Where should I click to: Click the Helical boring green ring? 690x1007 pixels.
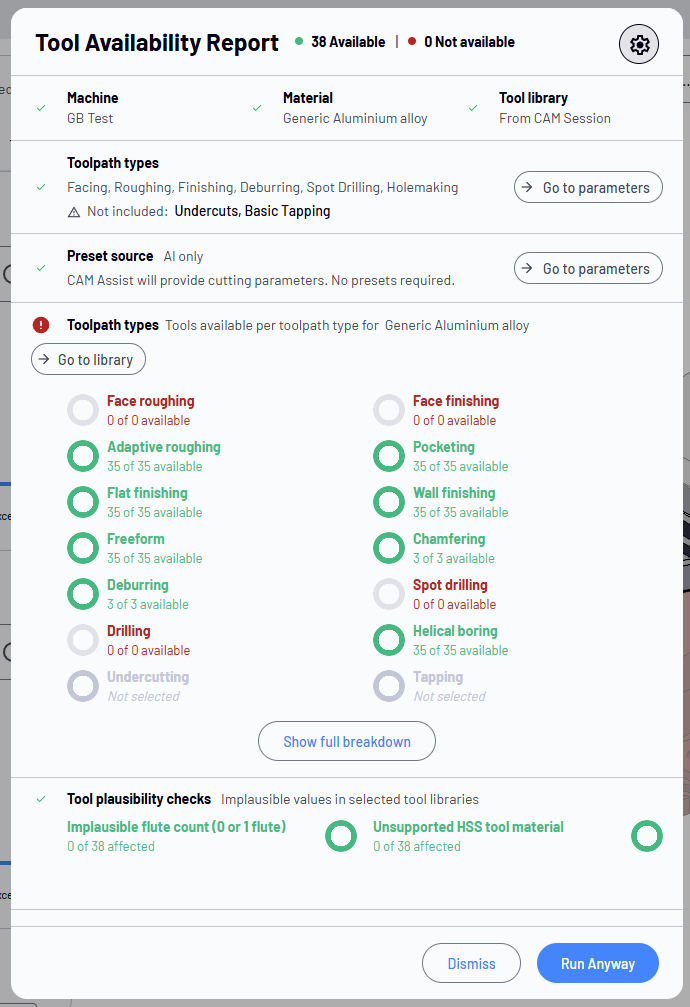[x=389, y=640]
